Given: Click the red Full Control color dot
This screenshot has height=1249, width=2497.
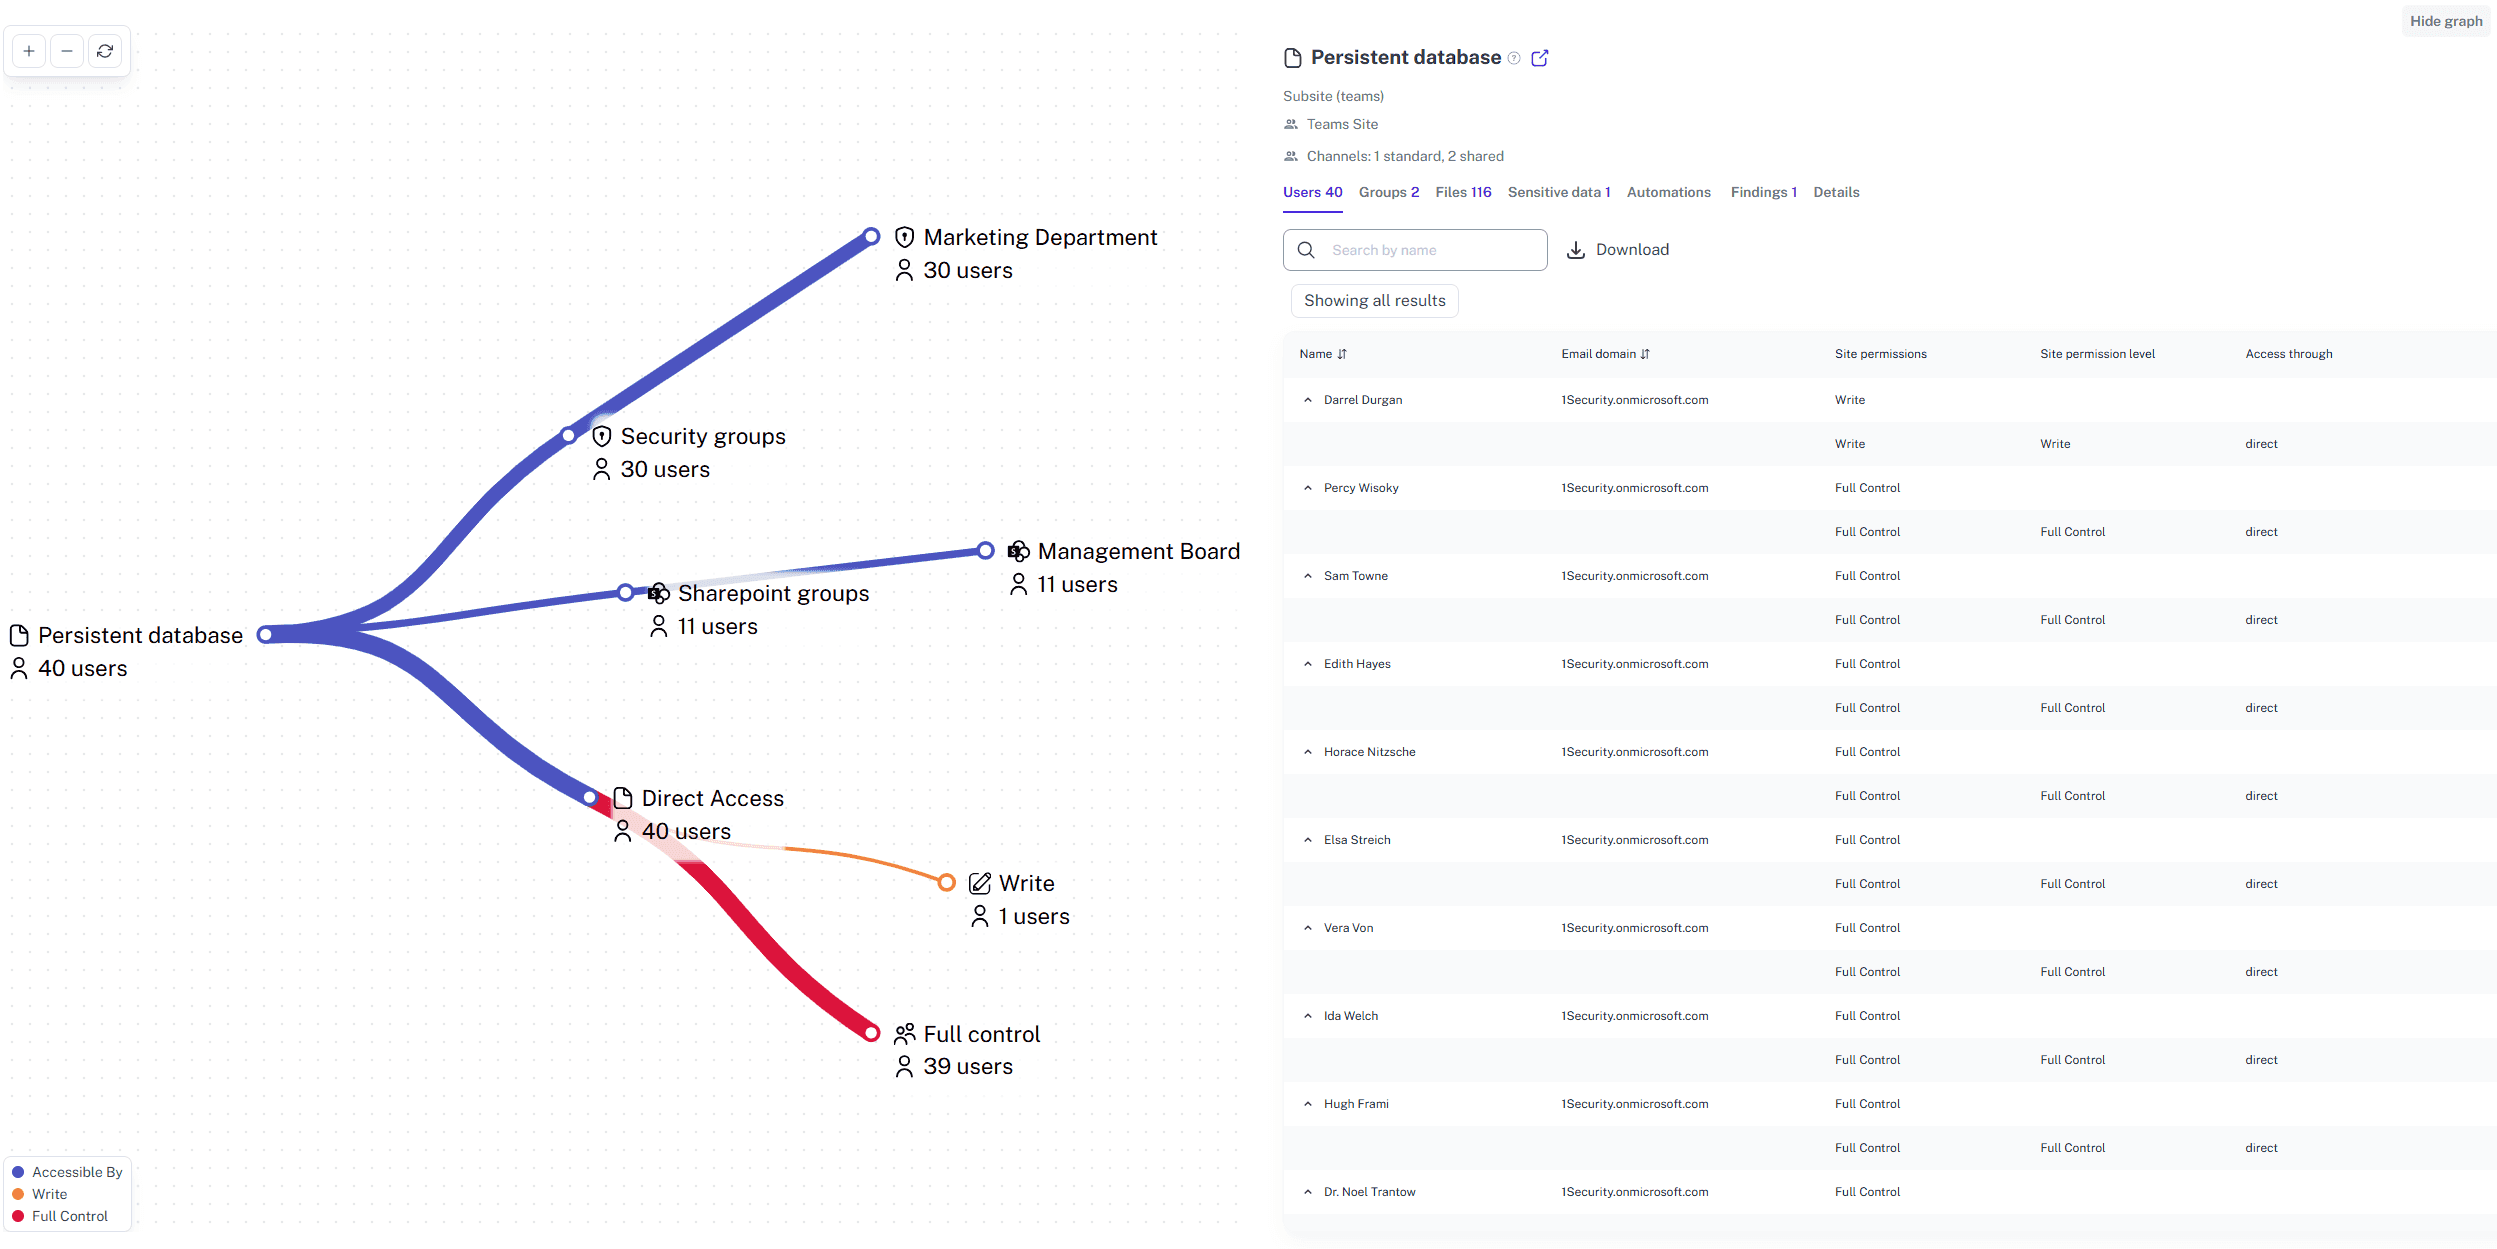Looking at the screenshot, I should [x=18, y=1216].
